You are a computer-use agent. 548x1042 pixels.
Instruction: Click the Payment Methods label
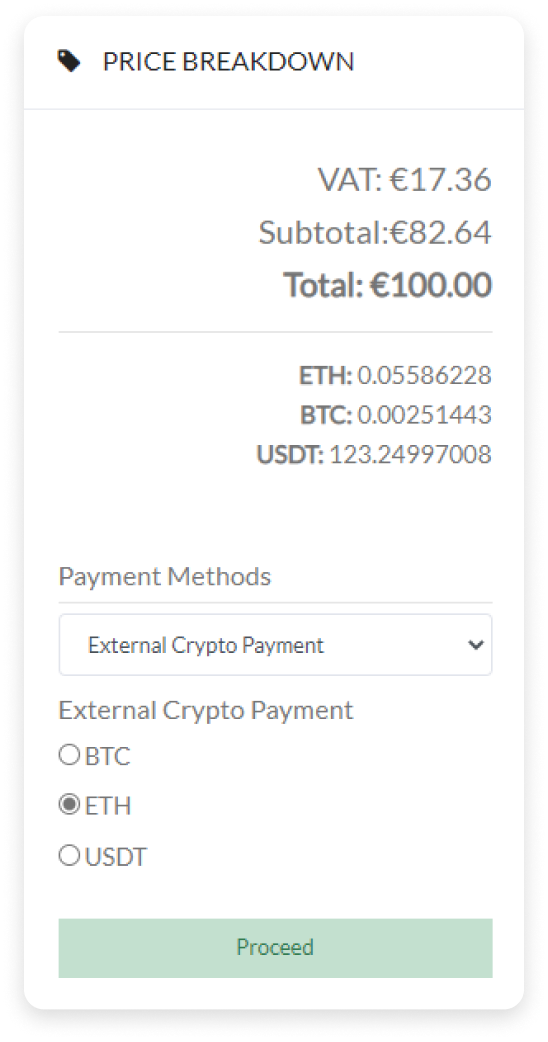165,576
